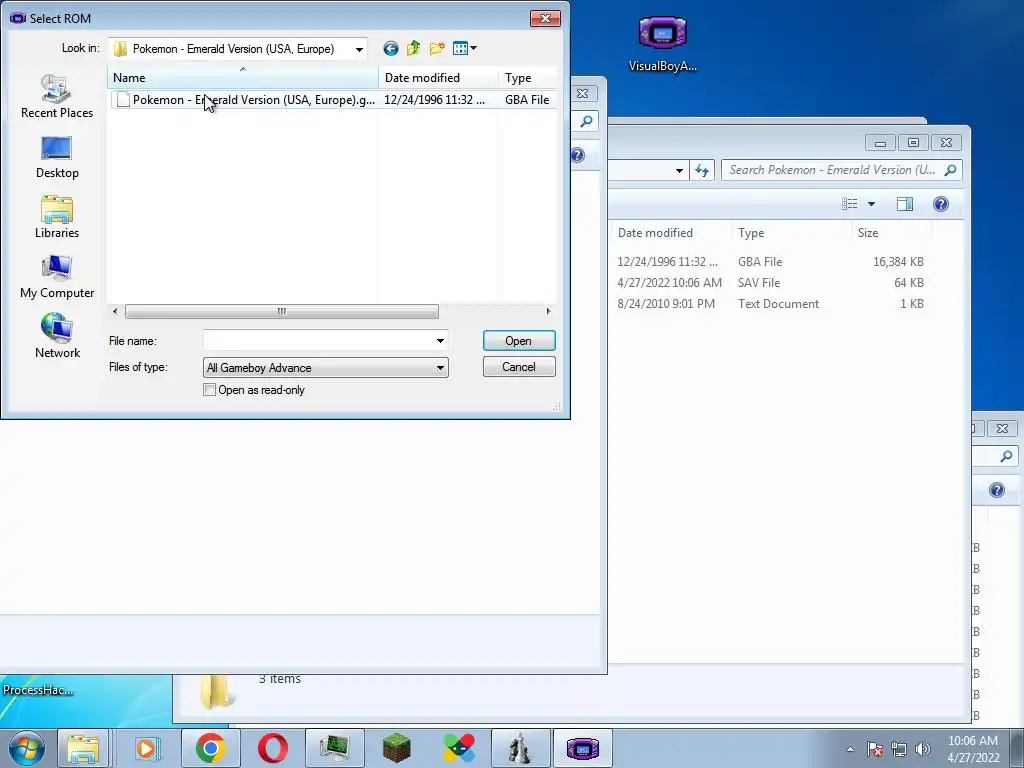Create new folder icon in Select ROM dialog

click(x=437, y=48)
